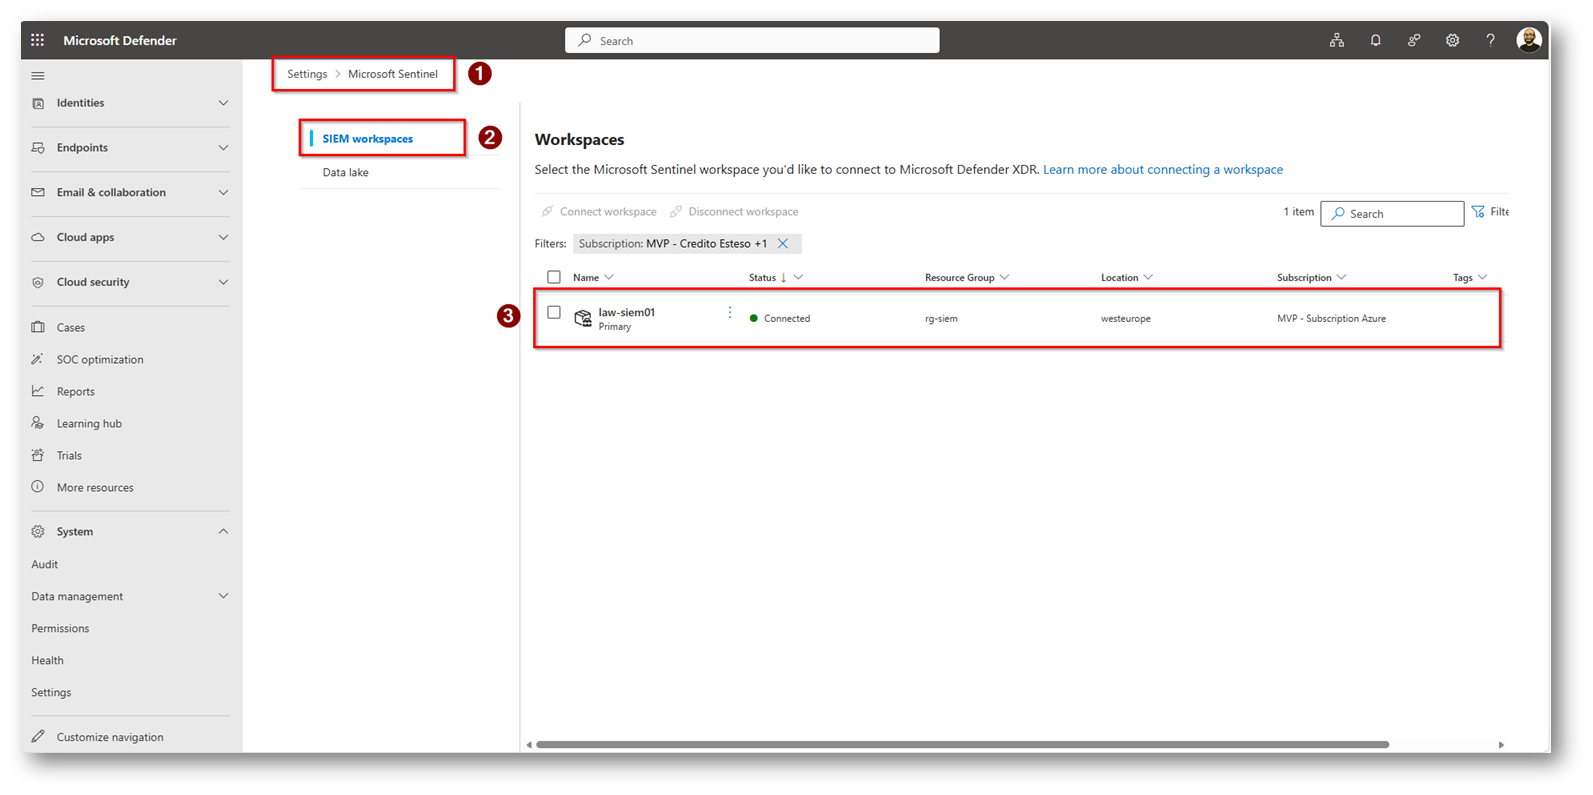Focus the workspaces Search field
Screen dimensions: 1593x795
[x=1392, y=213]
